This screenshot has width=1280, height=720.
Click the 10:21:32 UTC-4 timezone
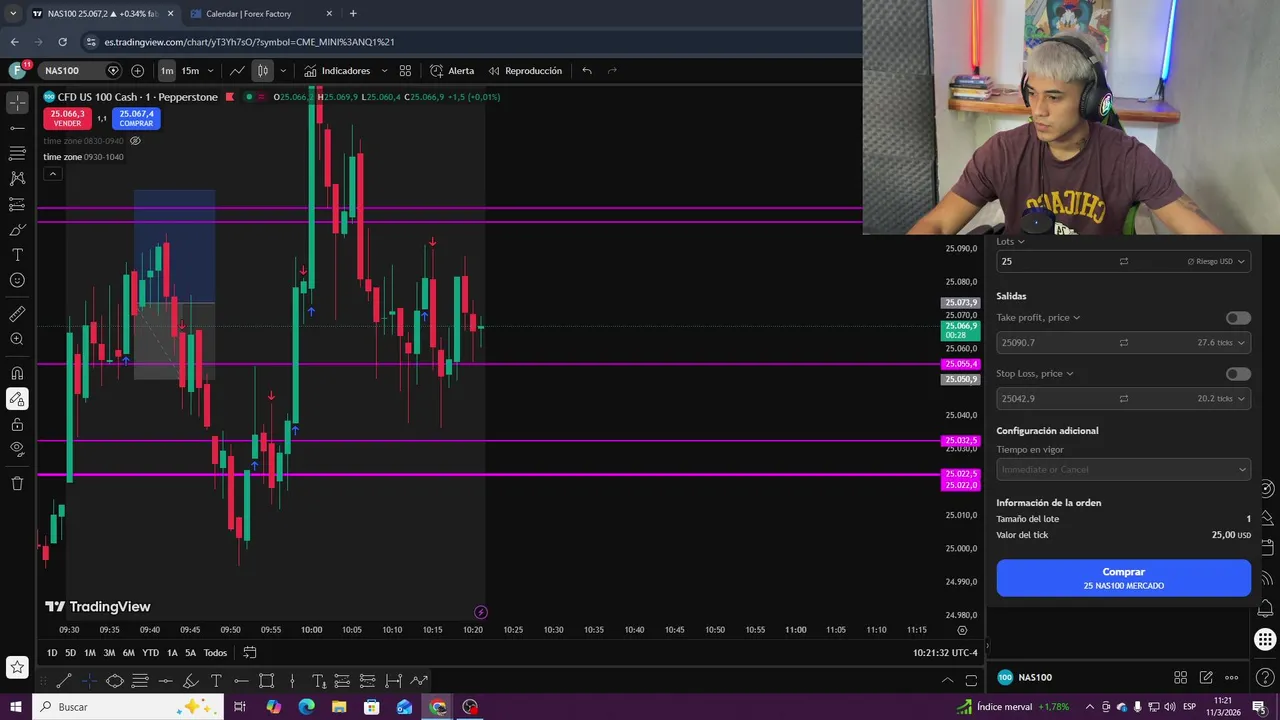tap(945, 653)
